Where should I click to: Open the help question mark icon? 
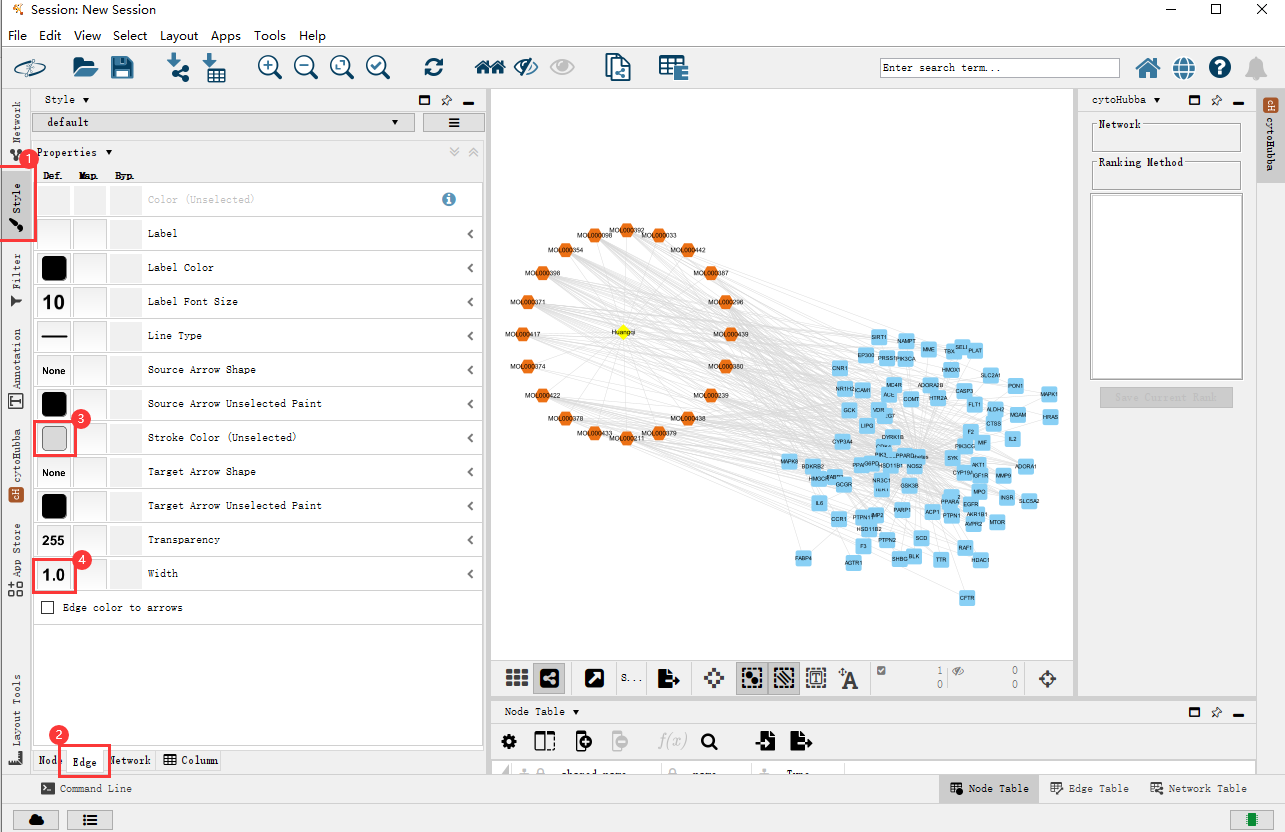tap(1220, 67)
